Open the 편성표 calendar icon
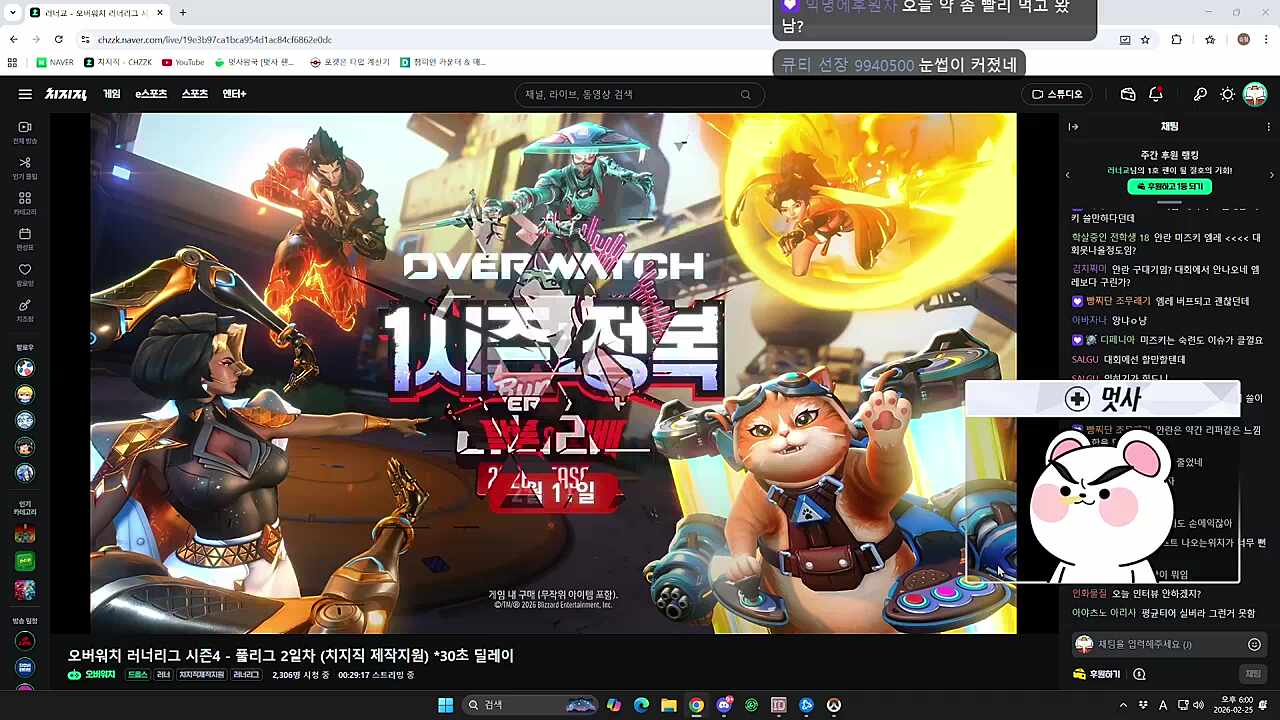This screenshot has width=1280, height=720. click(x=24, y=235)
